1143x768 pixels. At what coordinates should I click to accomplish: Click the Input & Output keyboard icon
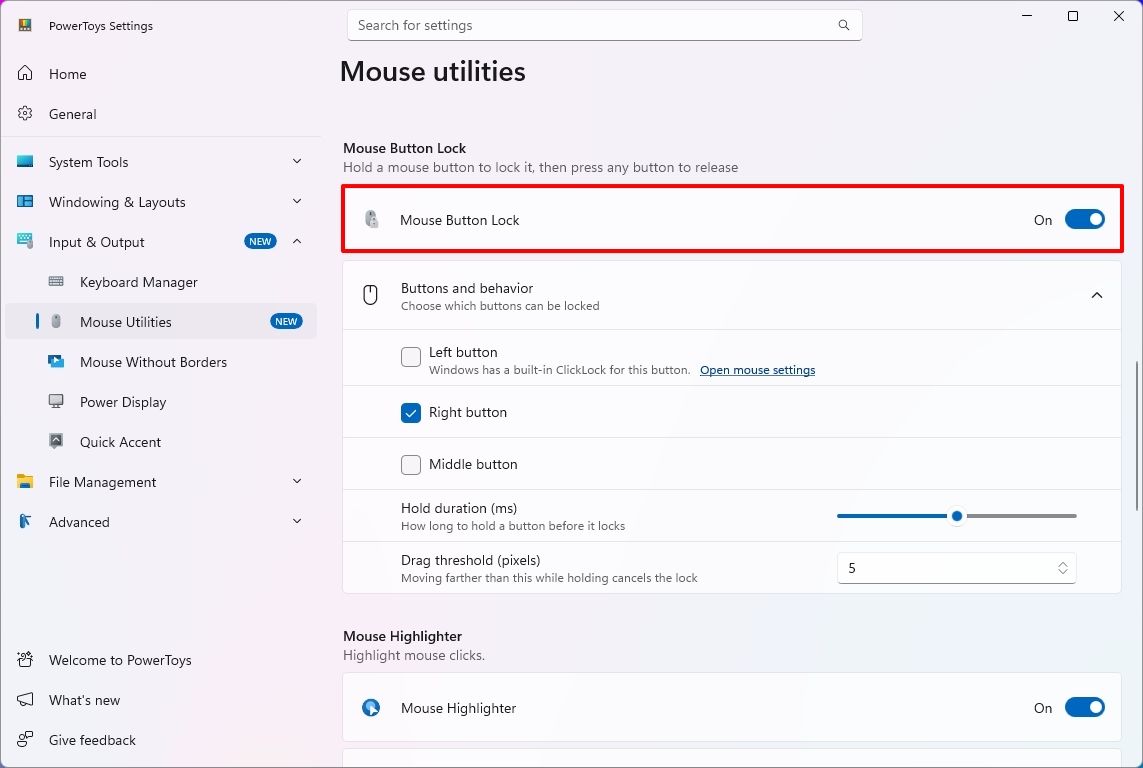click(x=25, y=241)
